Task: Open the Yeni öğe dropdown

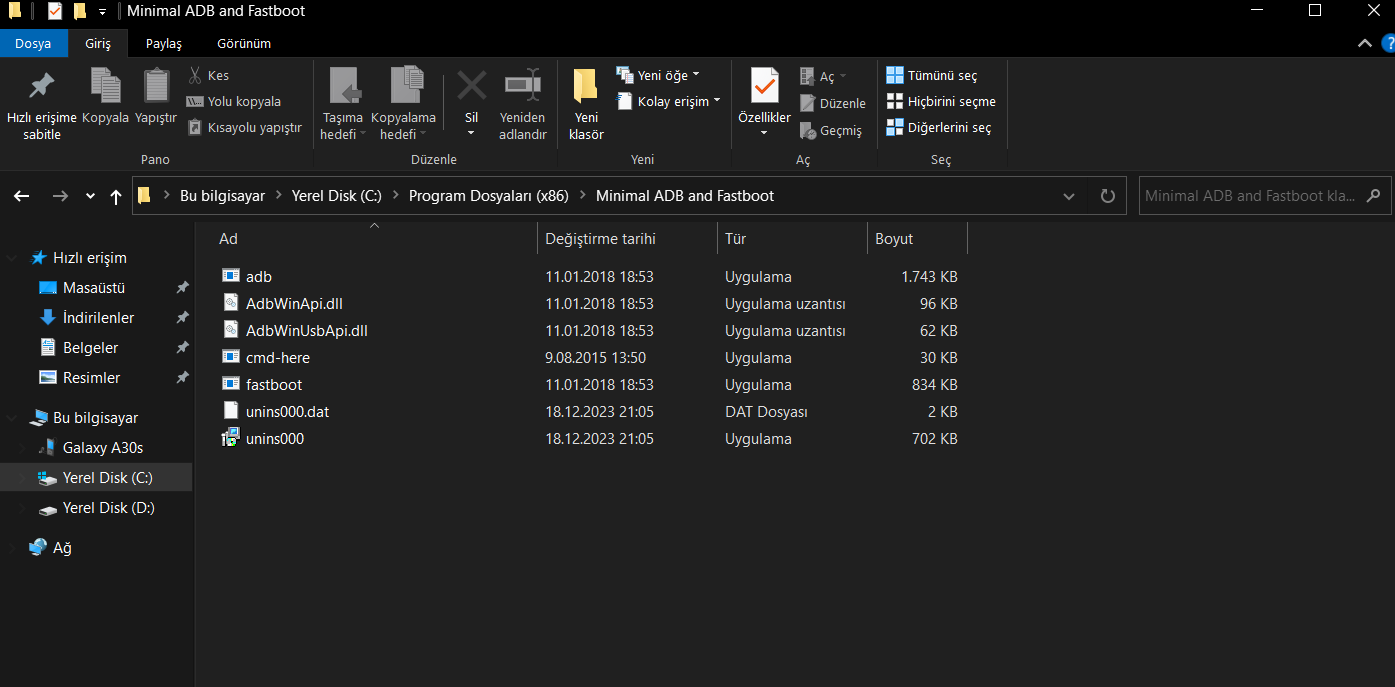Action: pyautogui.click(x=658, y=75)
